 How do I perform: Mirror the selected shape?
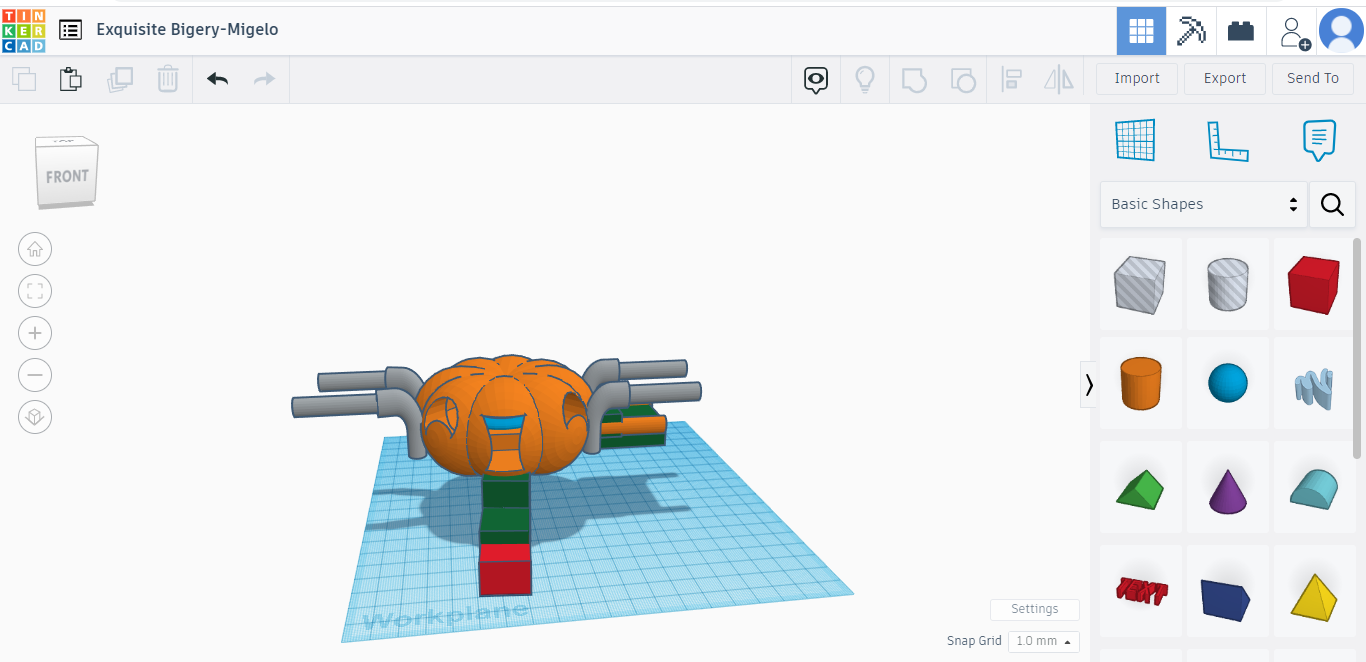pyautogui.click(x=1058, y=79)
